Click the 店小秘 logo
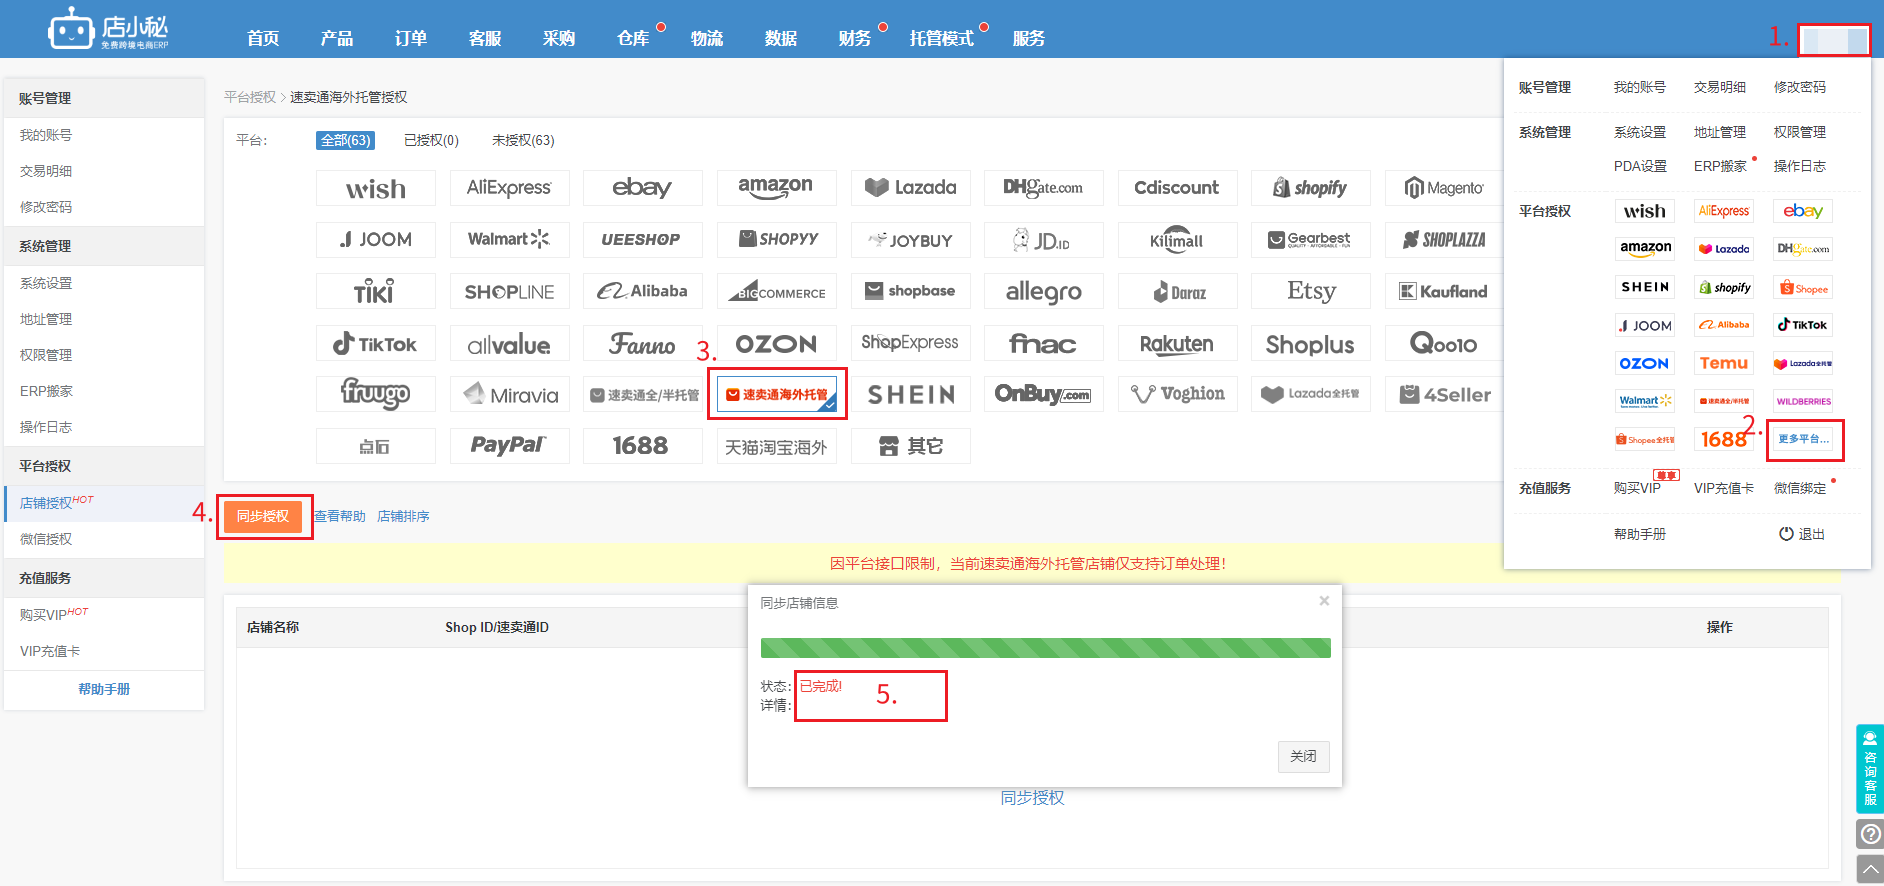The width and height of the screenshot is (1884, 886). pos(108,29)
